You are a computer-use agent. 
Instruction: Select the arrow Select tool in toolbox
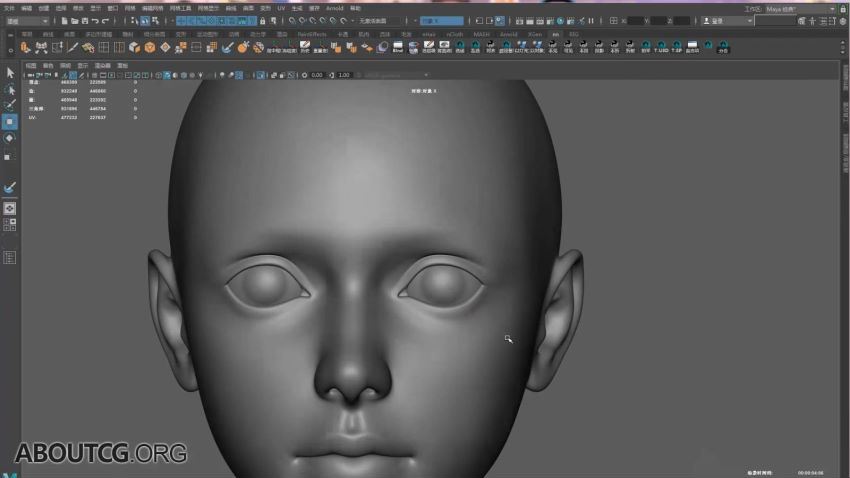tap(10, 72)
